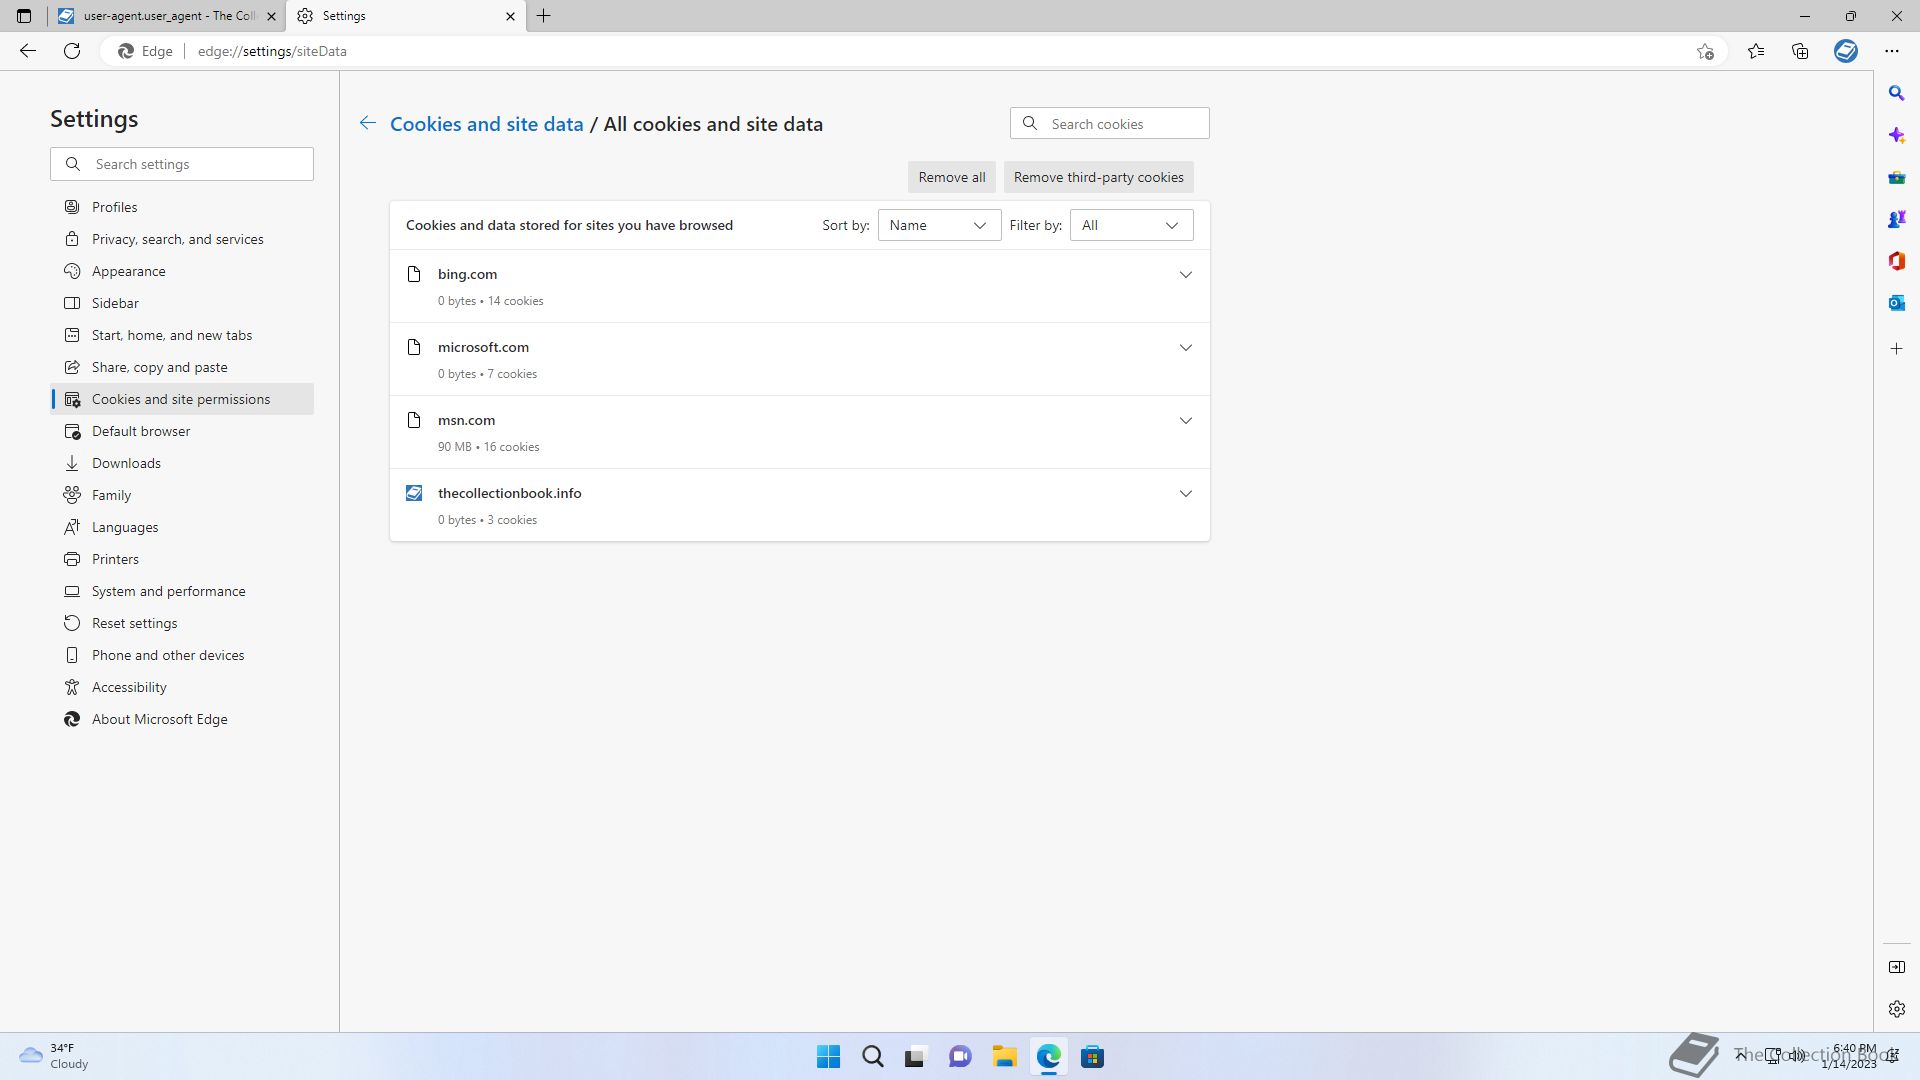The image size is (1920, 1080).
Task: Open the Sort by Name dropdown
Action: 939,225
